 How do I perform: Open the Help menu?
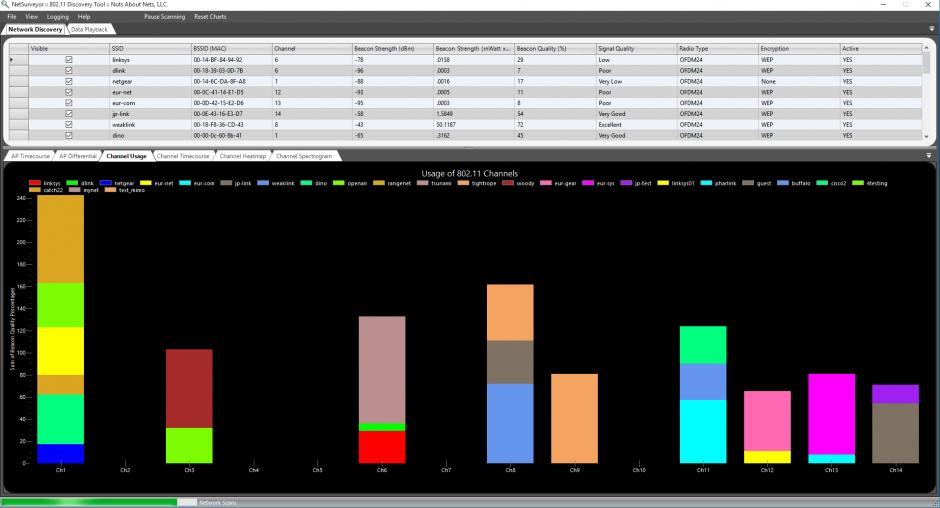coord(84,17)
